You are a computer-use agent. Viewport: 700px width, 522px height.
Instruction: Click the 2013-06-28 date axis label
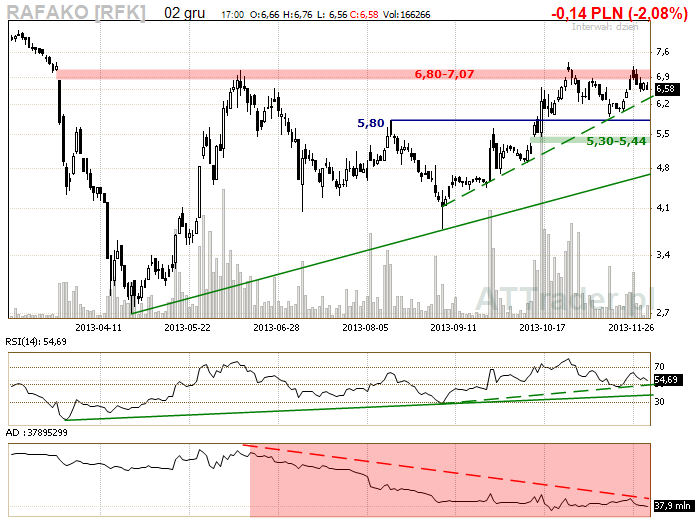click(276, 328)
